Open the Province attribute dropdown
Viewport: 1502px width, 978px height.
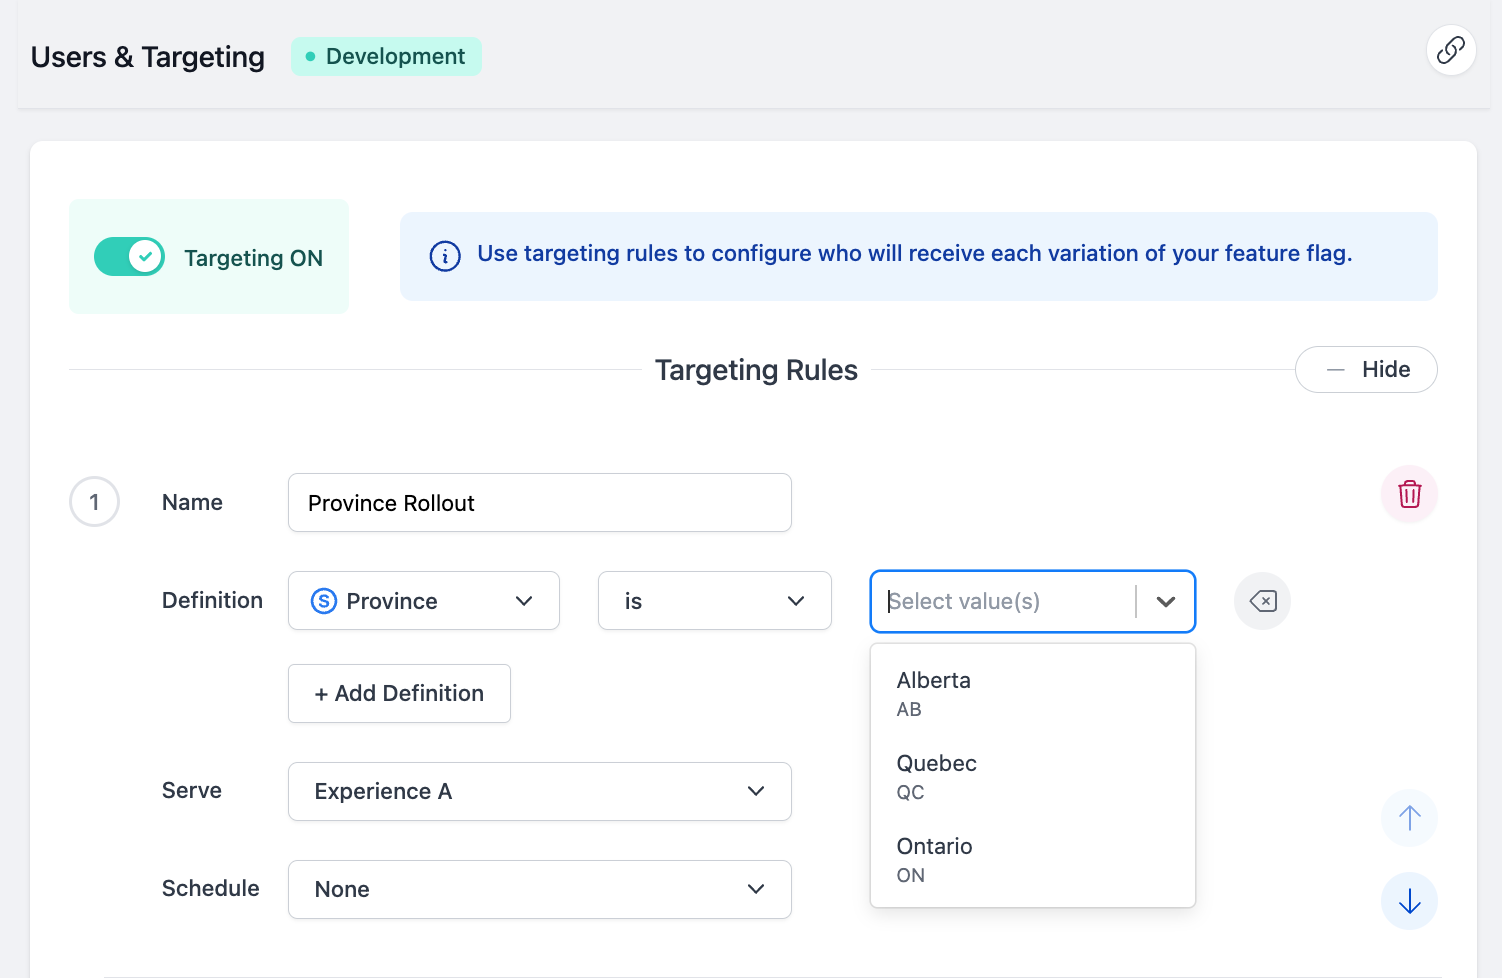point(423,600)
